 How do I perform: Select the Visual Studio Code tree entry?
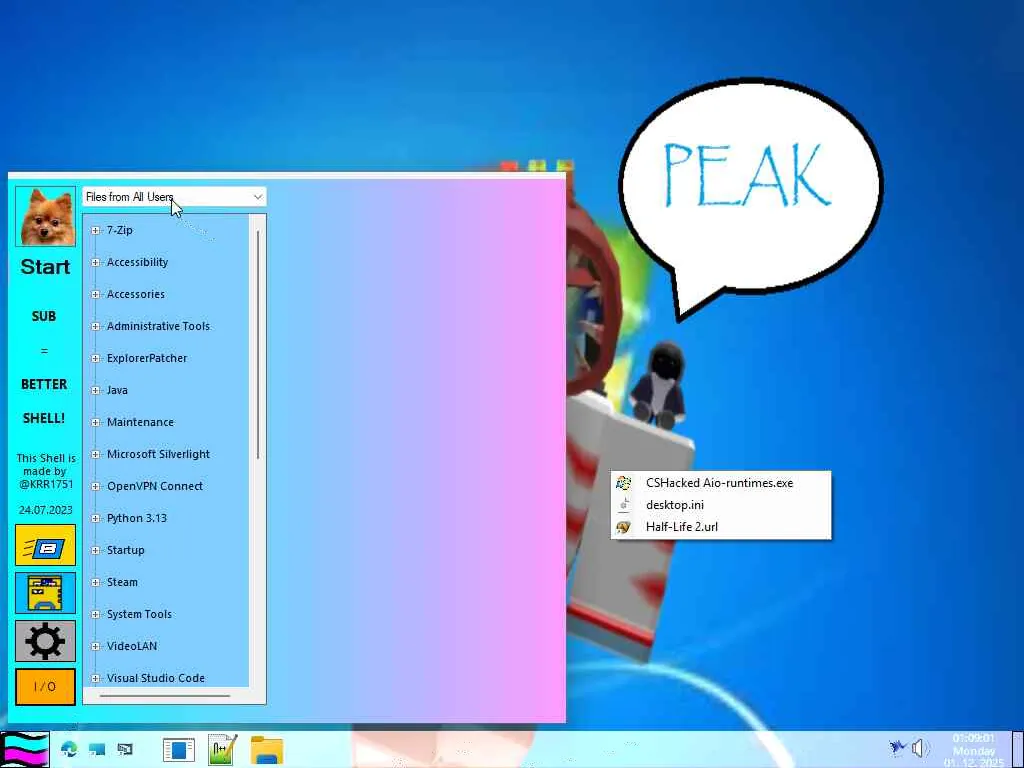[155, 678]
